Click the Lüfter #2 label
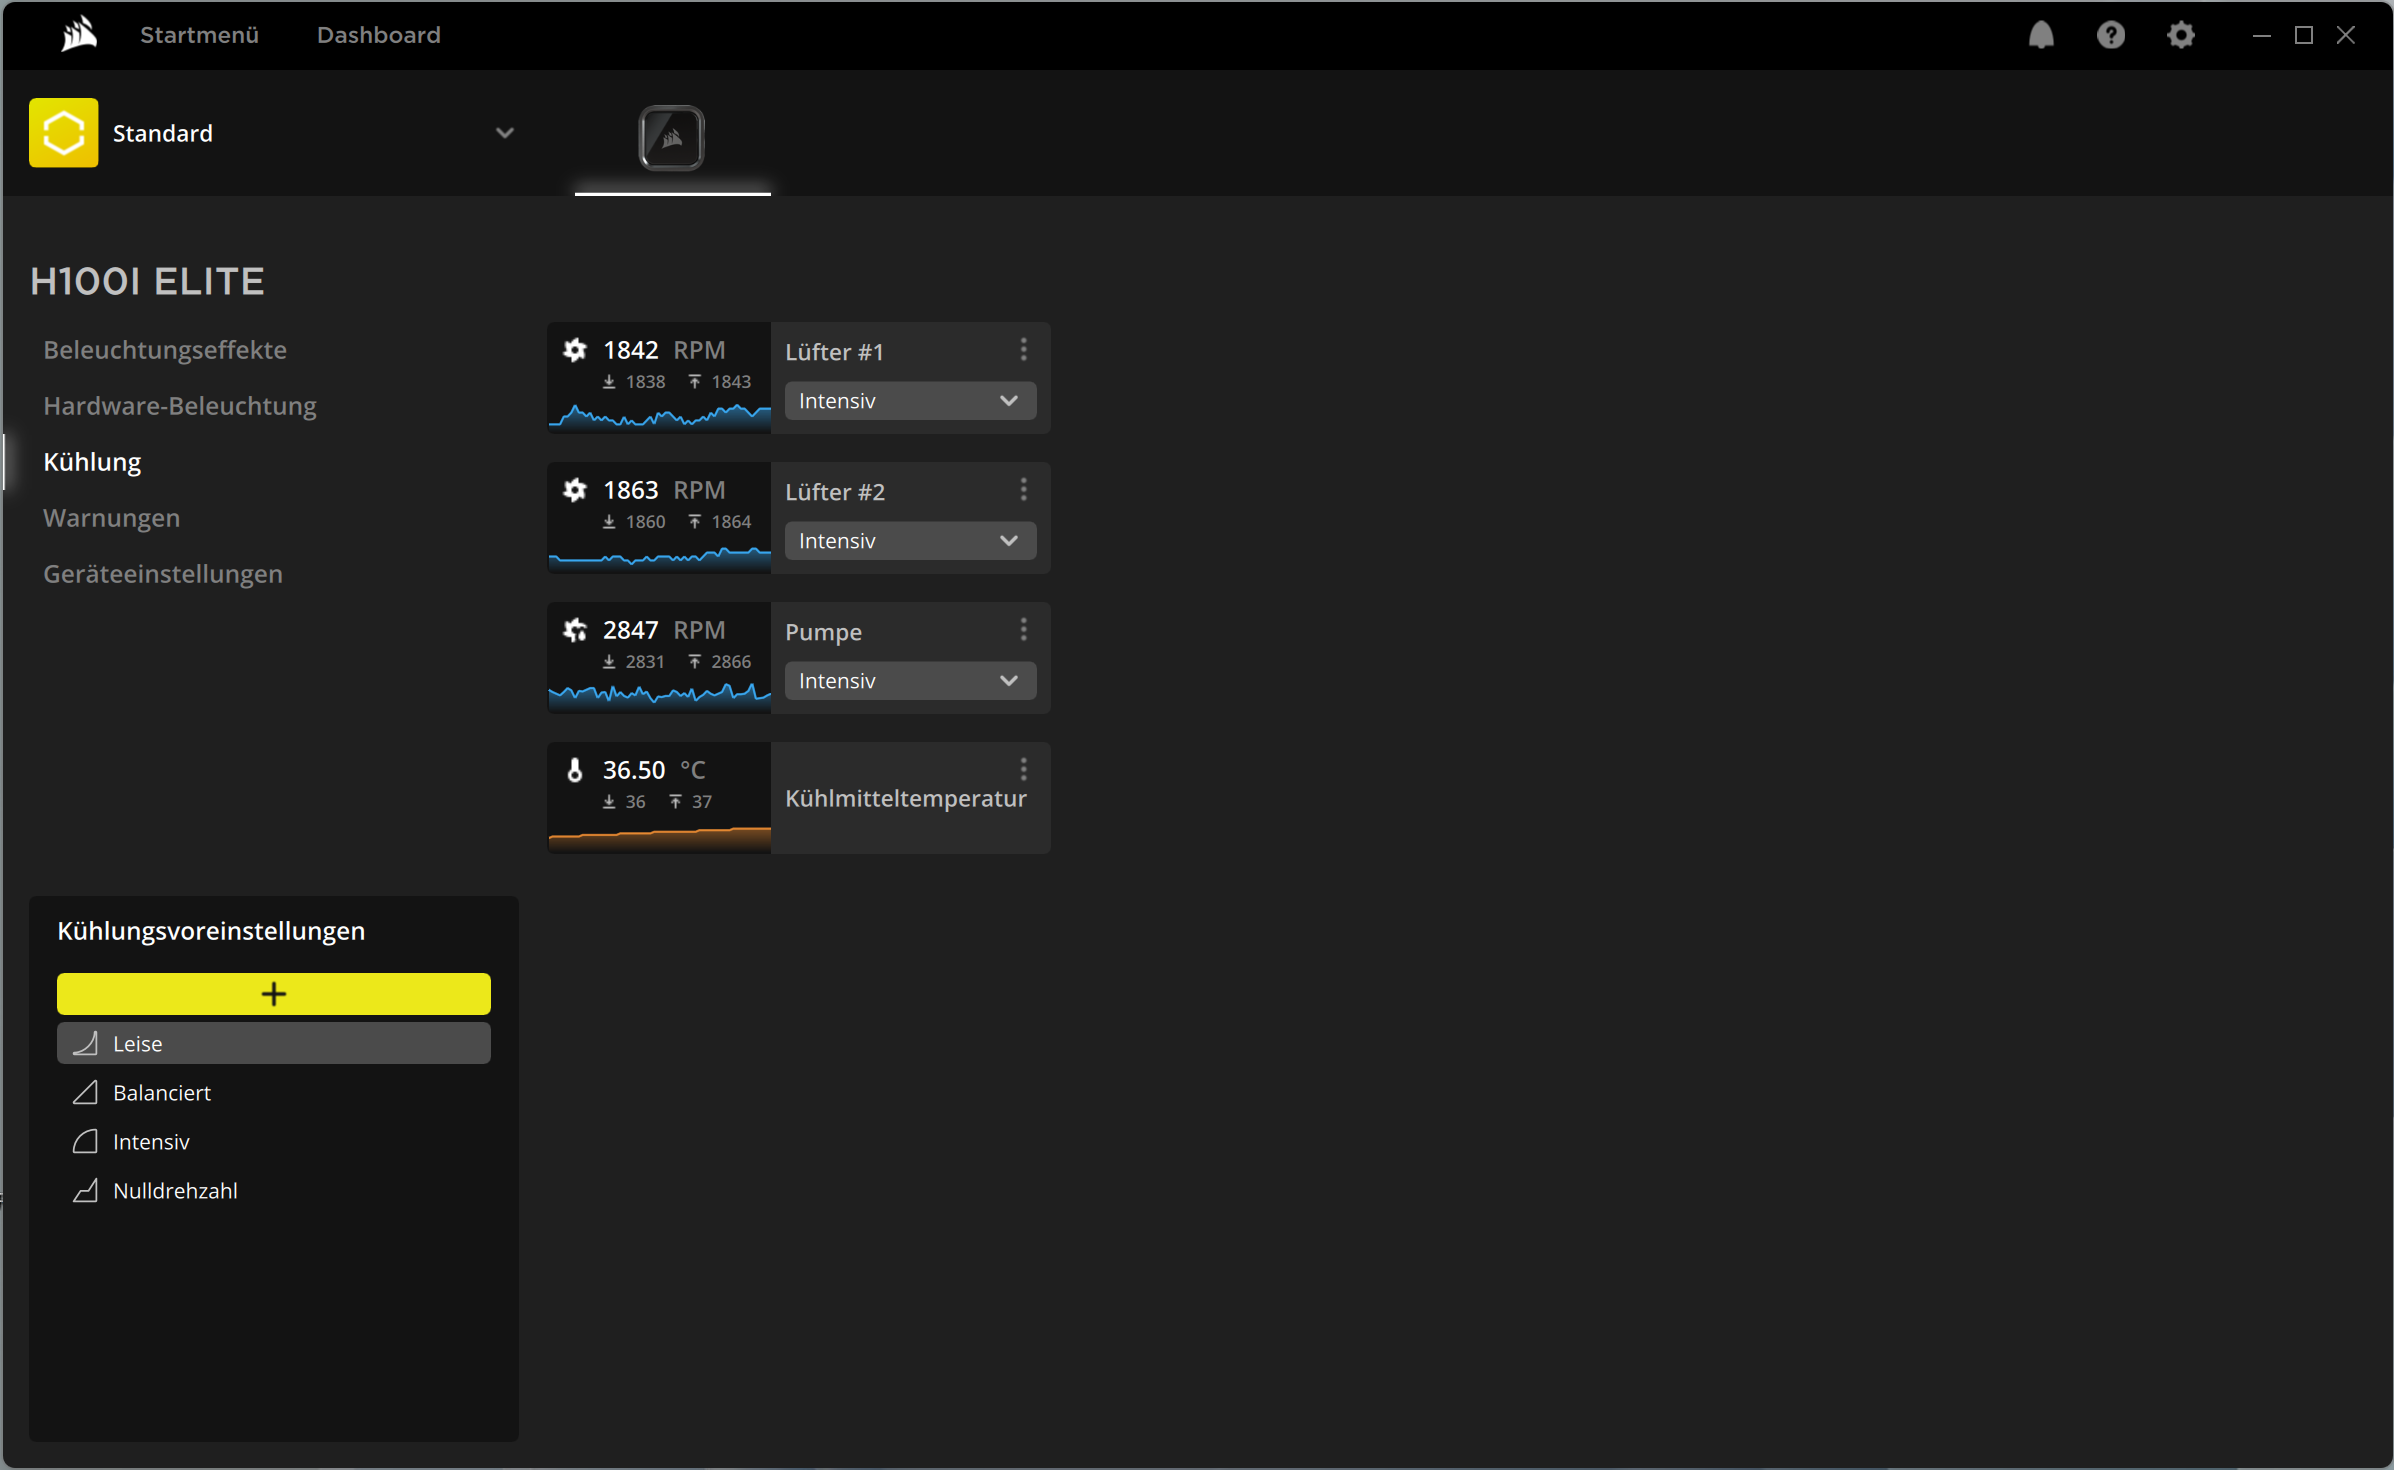The width and height of the screenshot is (2394, 1470). click(x=835, y=492)
